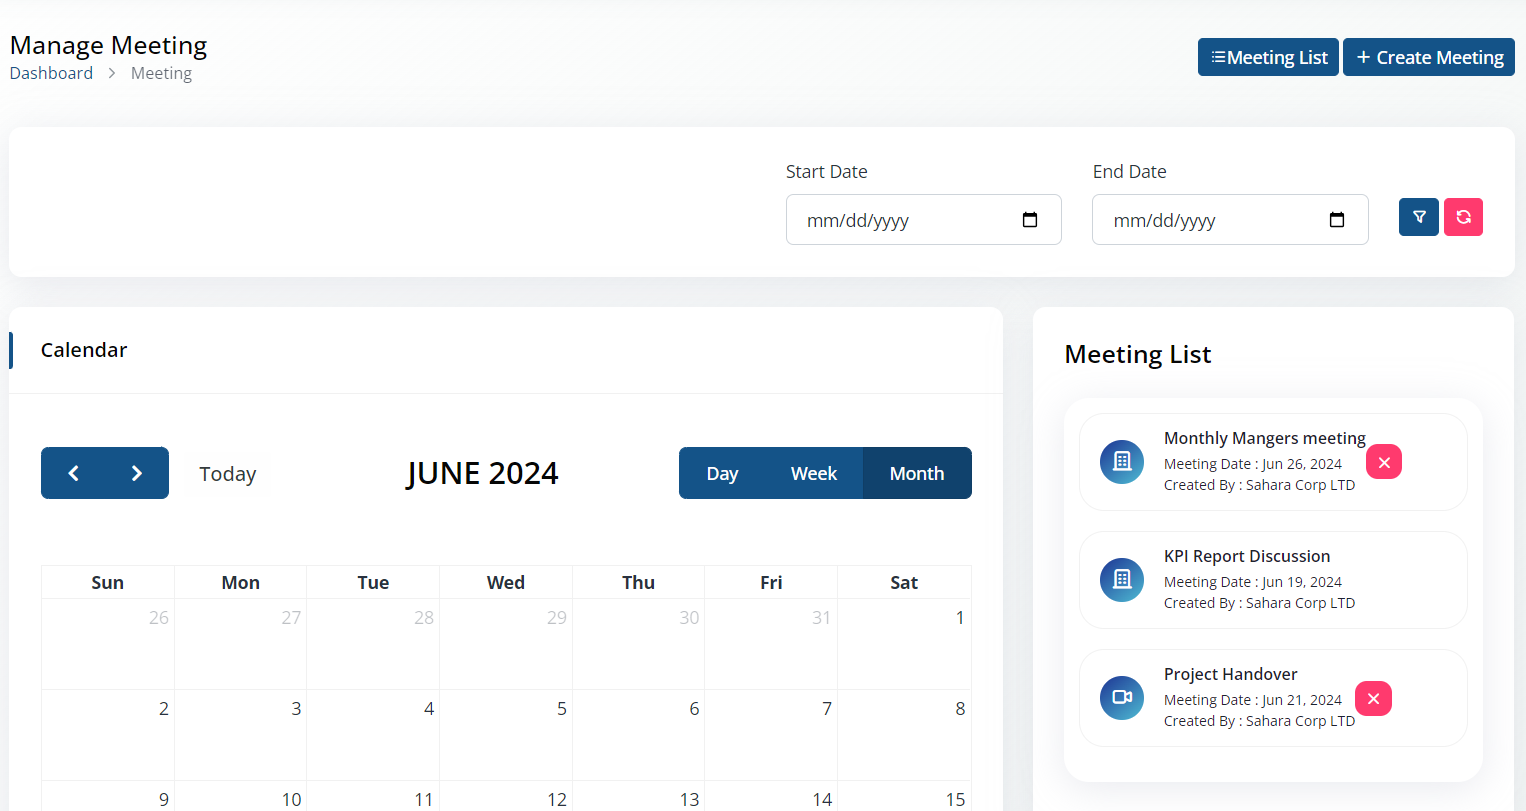The height and width of the screenshot is (811, 1526).
Task: Select June 5 in the calendar
Action: 506,735
